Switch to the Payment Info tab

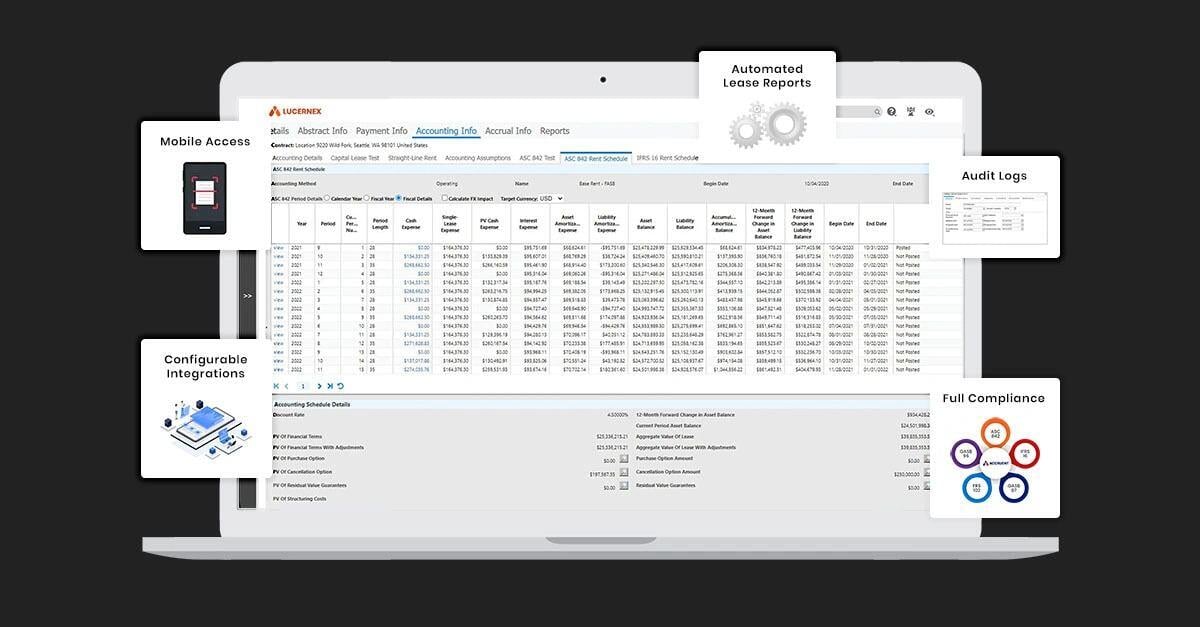[381, 131]
